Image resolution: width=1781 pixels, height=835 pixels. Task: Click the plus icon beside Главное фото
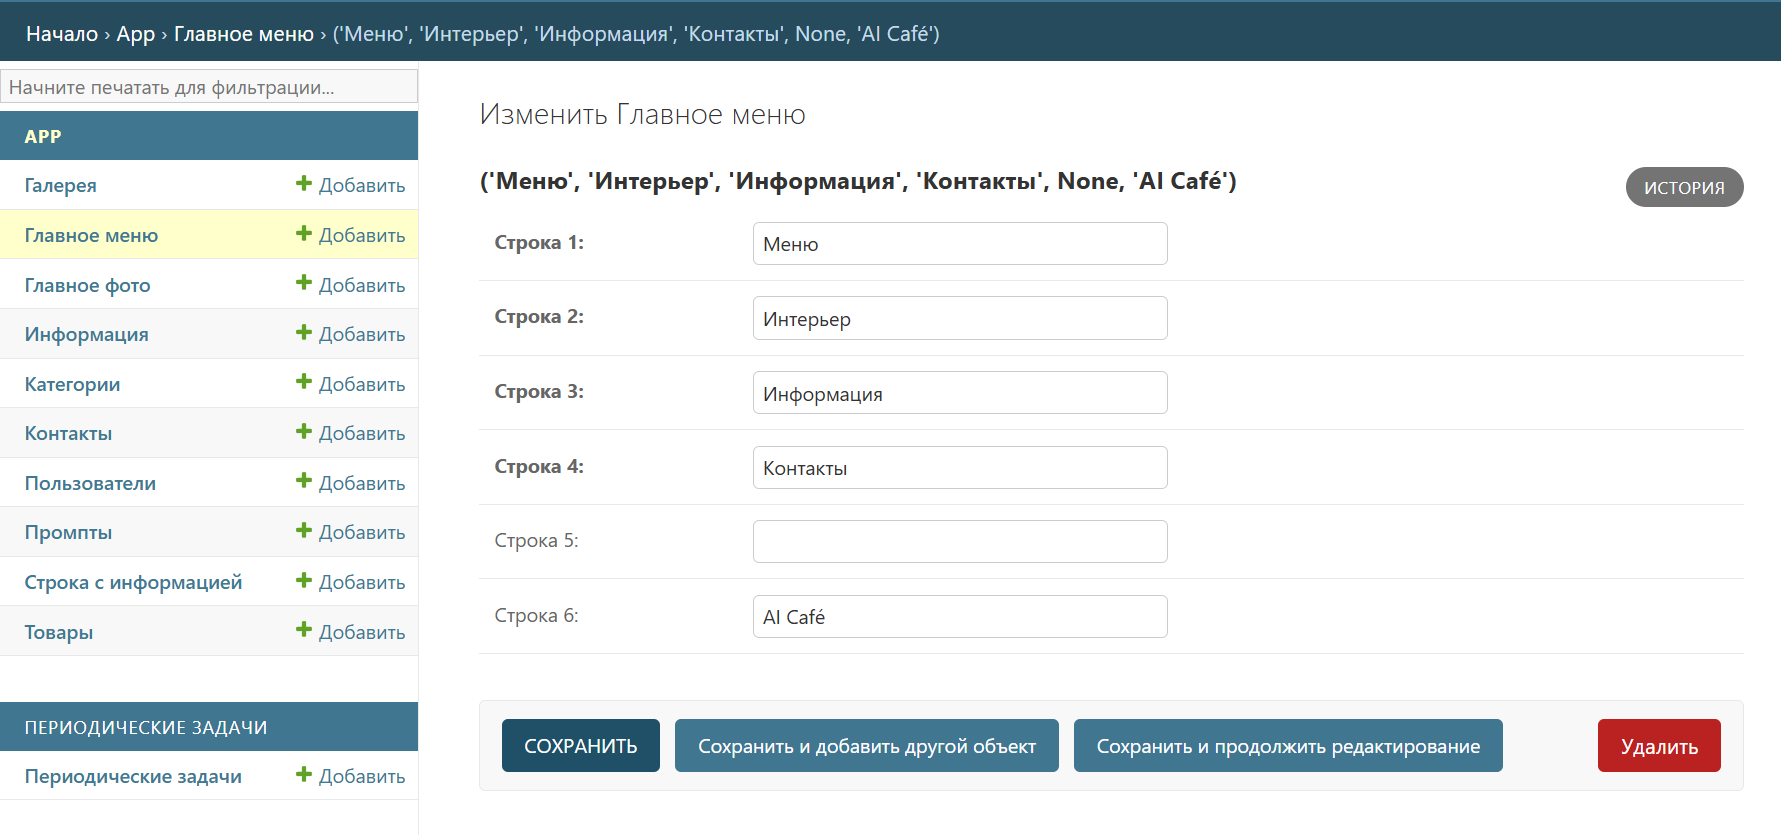click(304, 284)
